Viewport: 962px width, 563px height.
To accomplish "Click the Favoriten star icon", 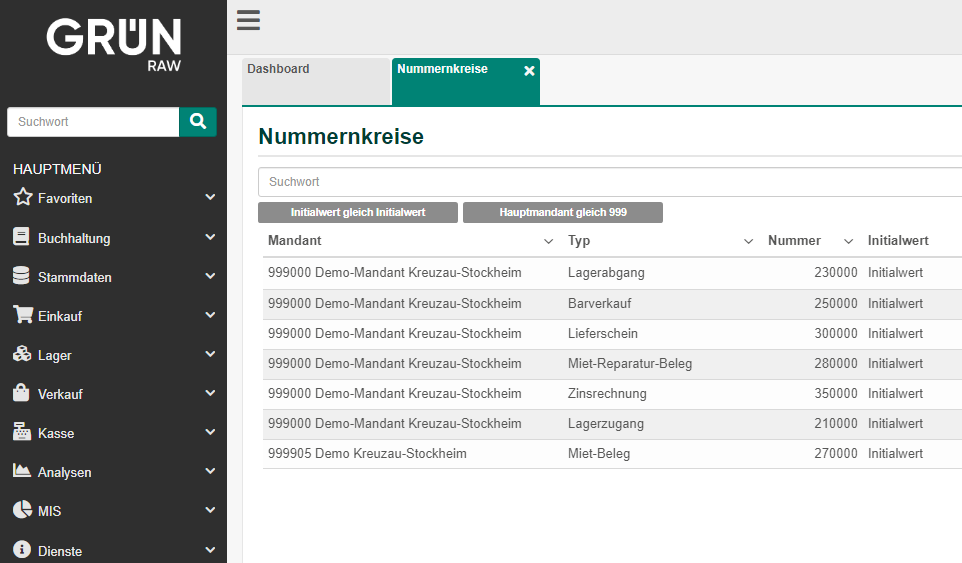I will coord(23,197).
